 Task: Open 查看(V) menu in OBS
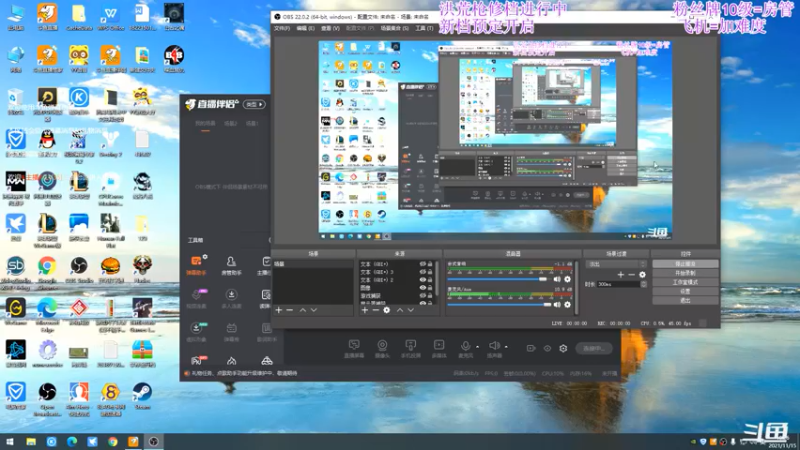click(x=330, y=28)
